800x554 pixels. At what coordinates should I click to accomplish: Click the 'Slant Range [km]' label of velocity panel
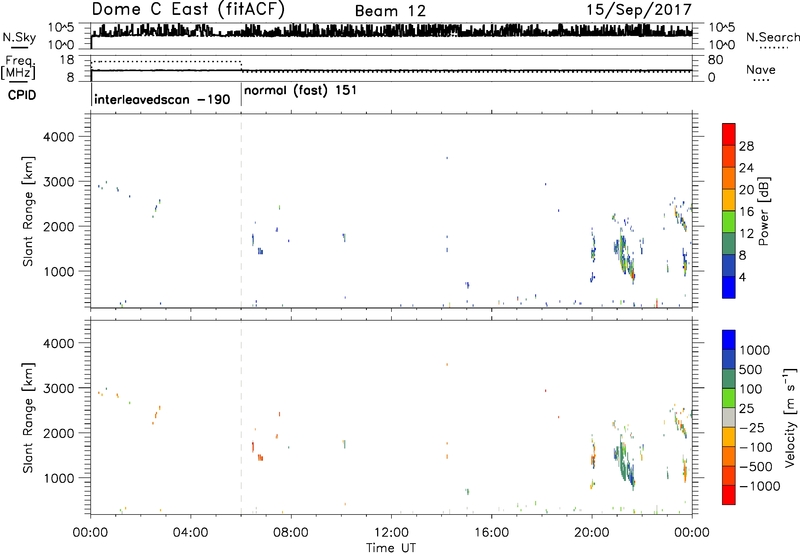[28, 418]
